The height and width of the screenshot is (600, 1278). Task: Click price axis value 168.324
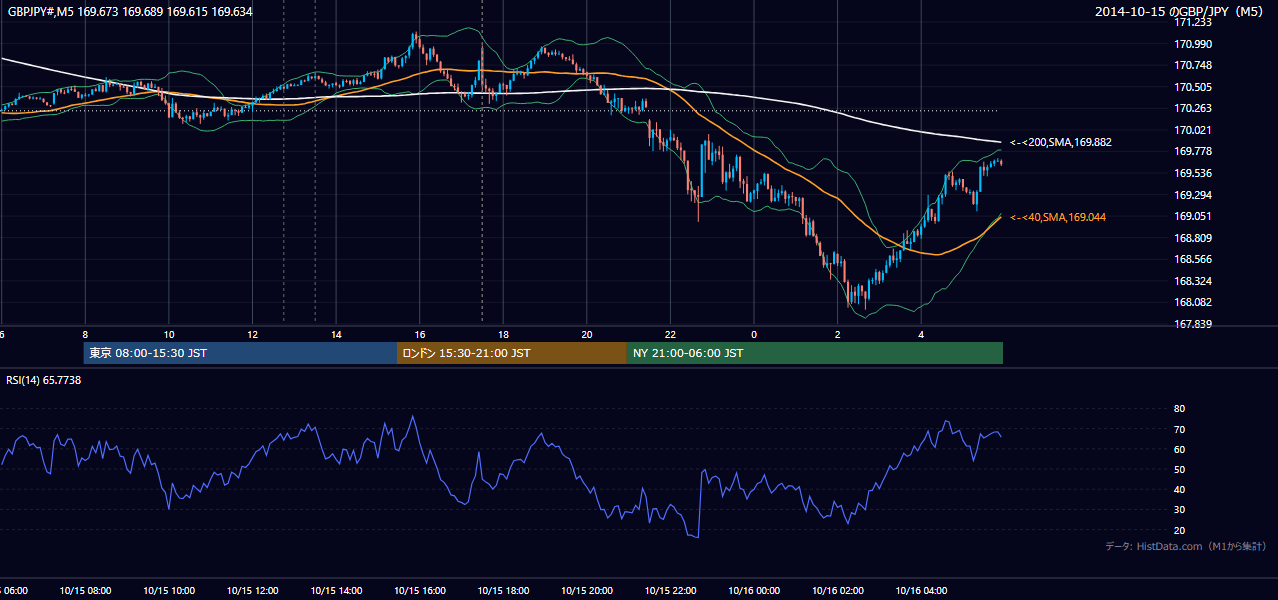pos(1193,281)
